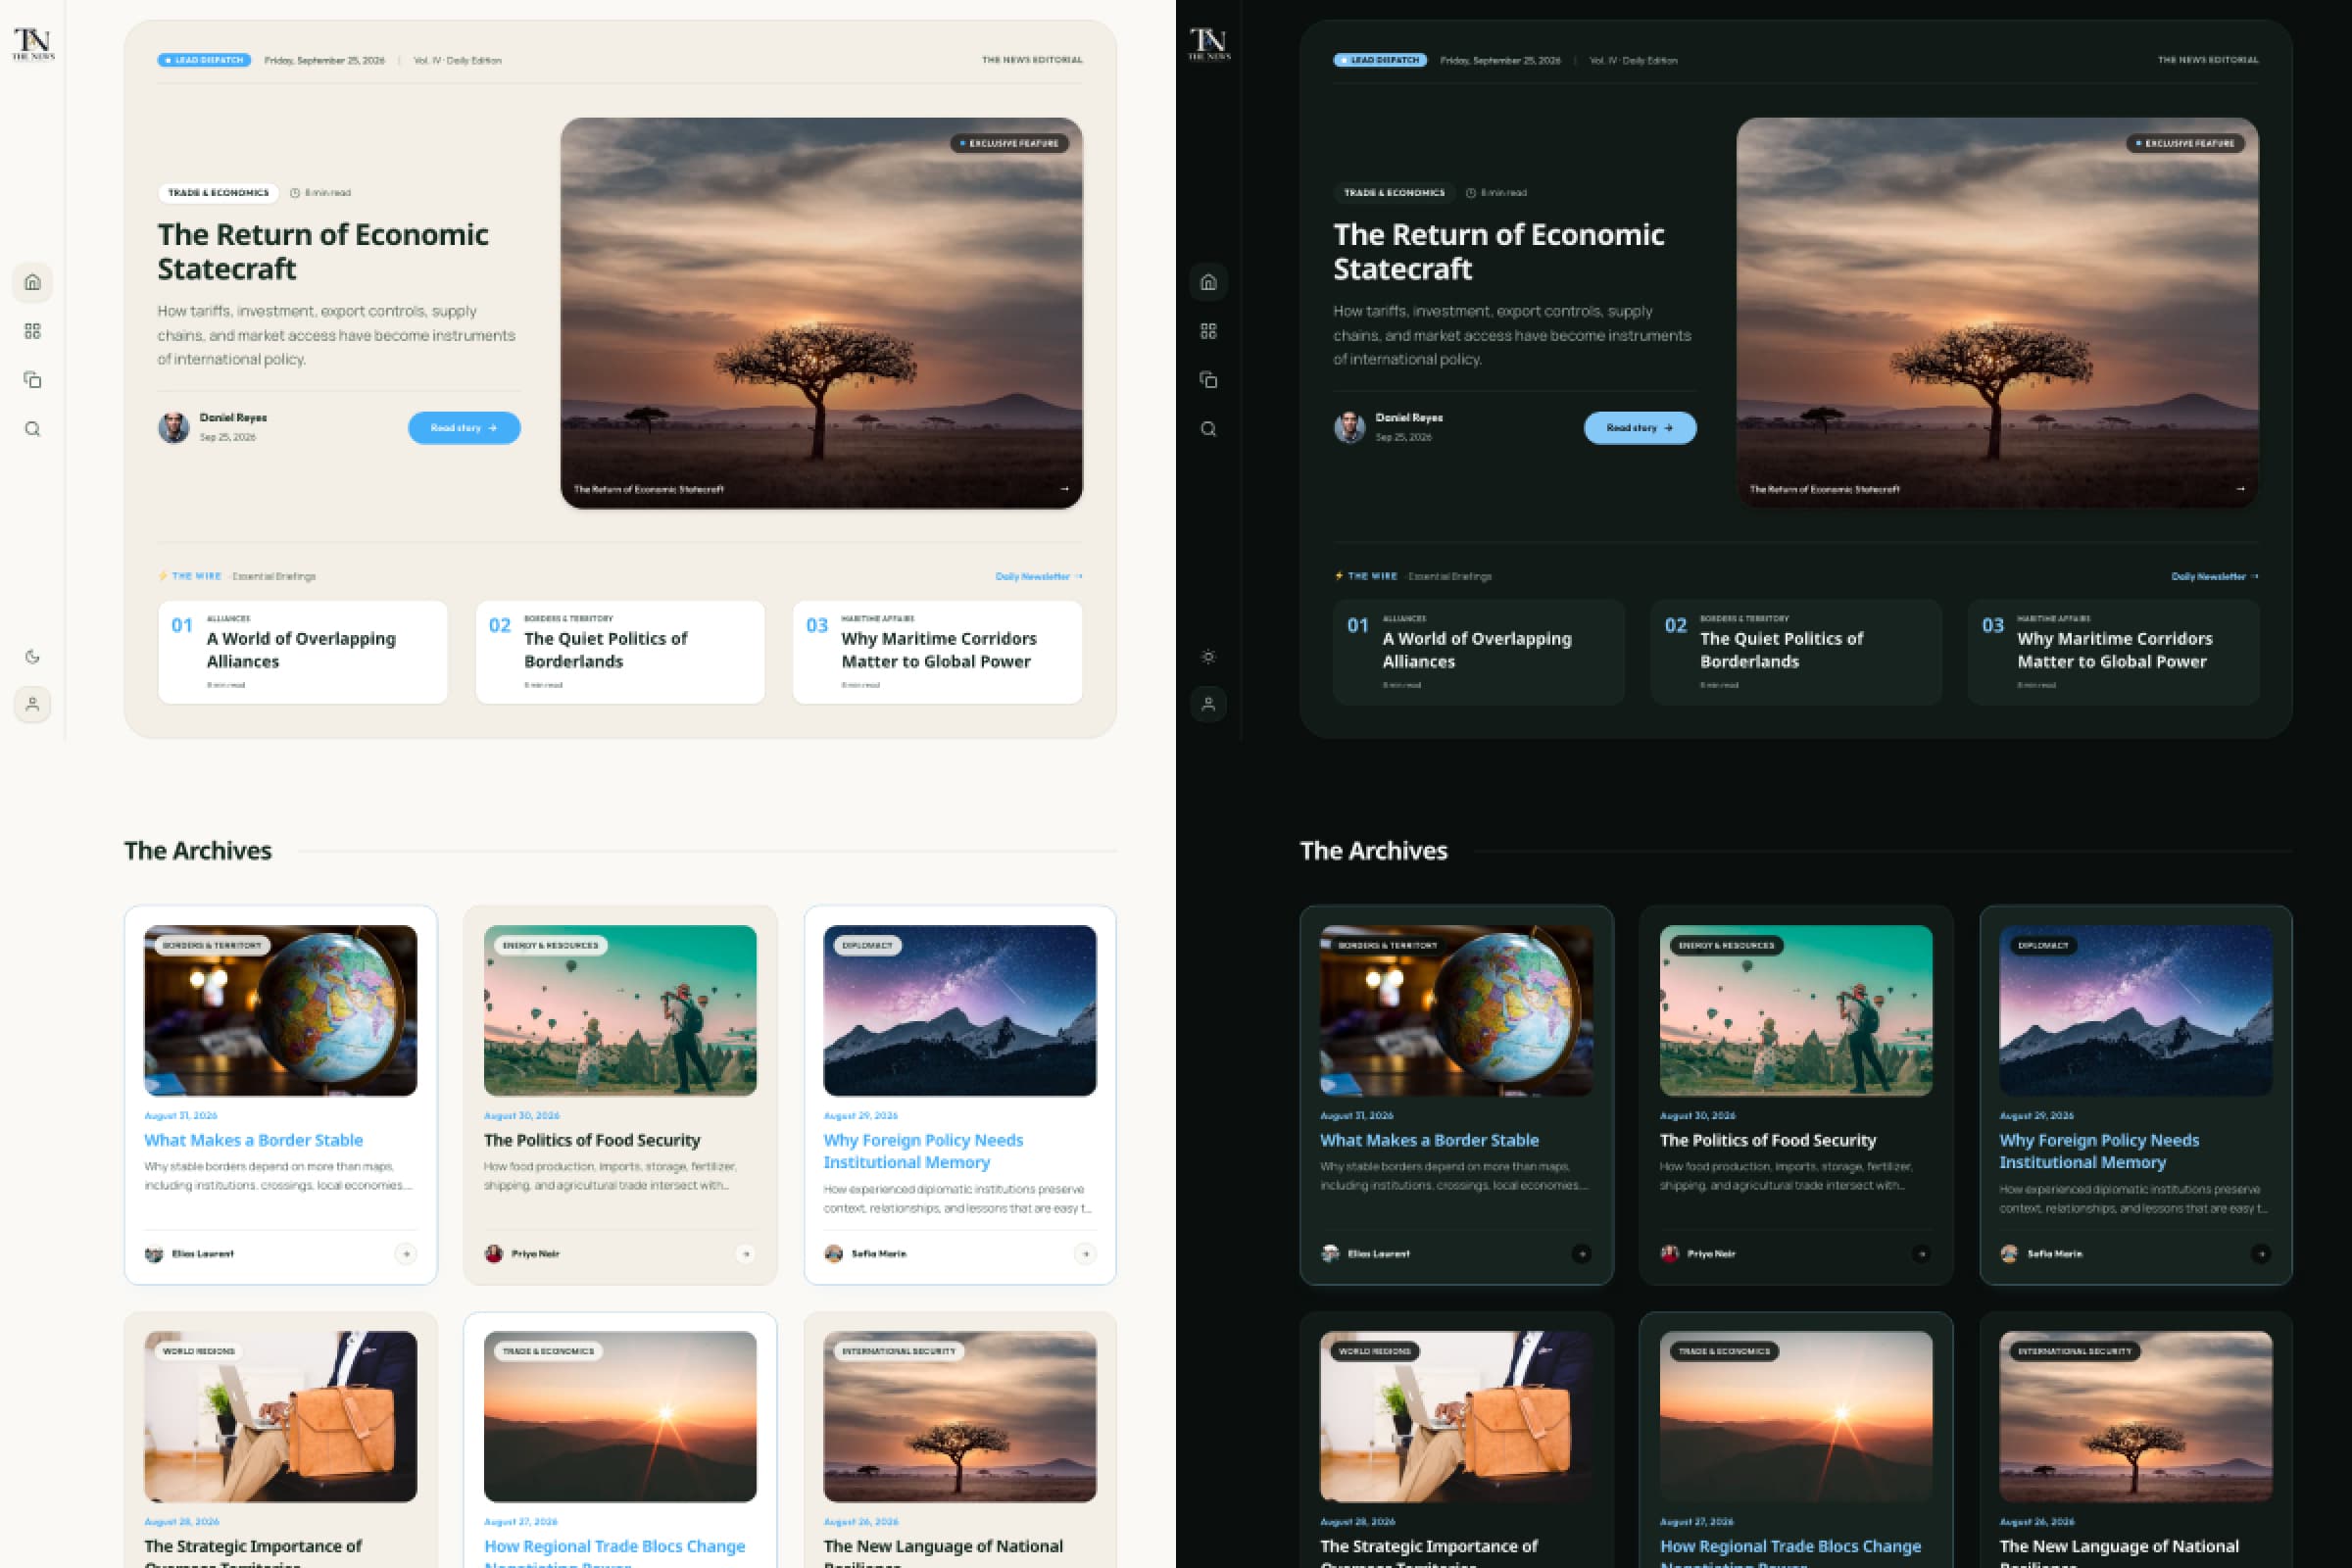Open wire item 02 Quiet Politics, dark panel
This screenshot has width=2352, height=1568.
point(1796,652)
